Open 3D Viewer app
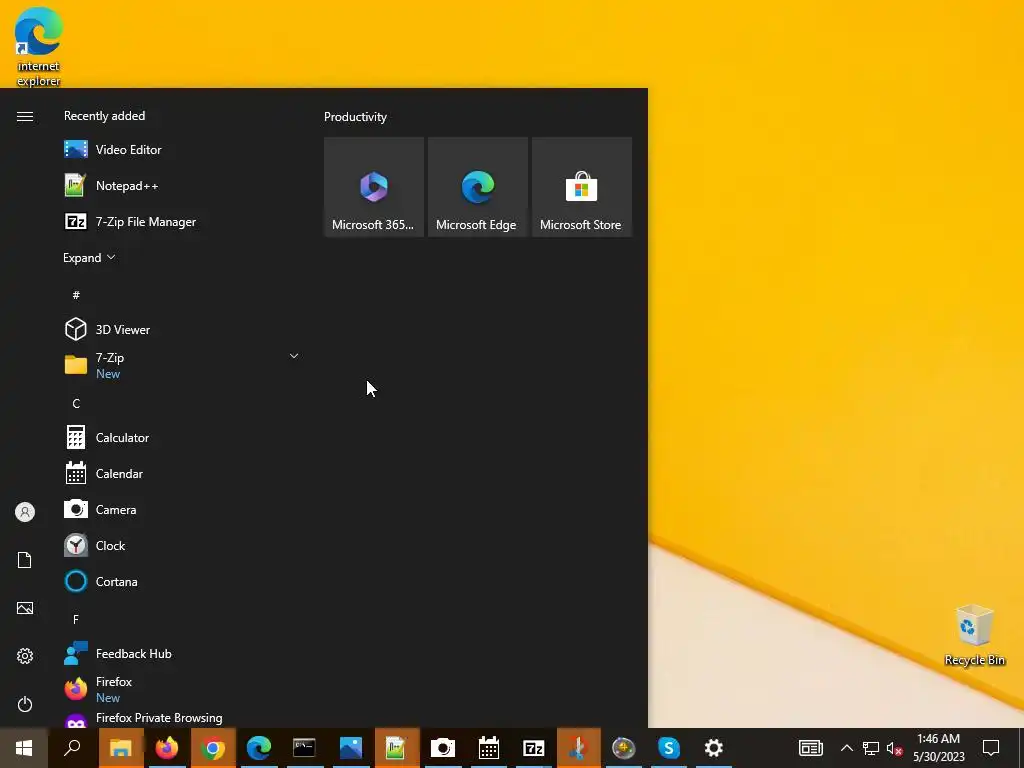 [x=181, y=329]
